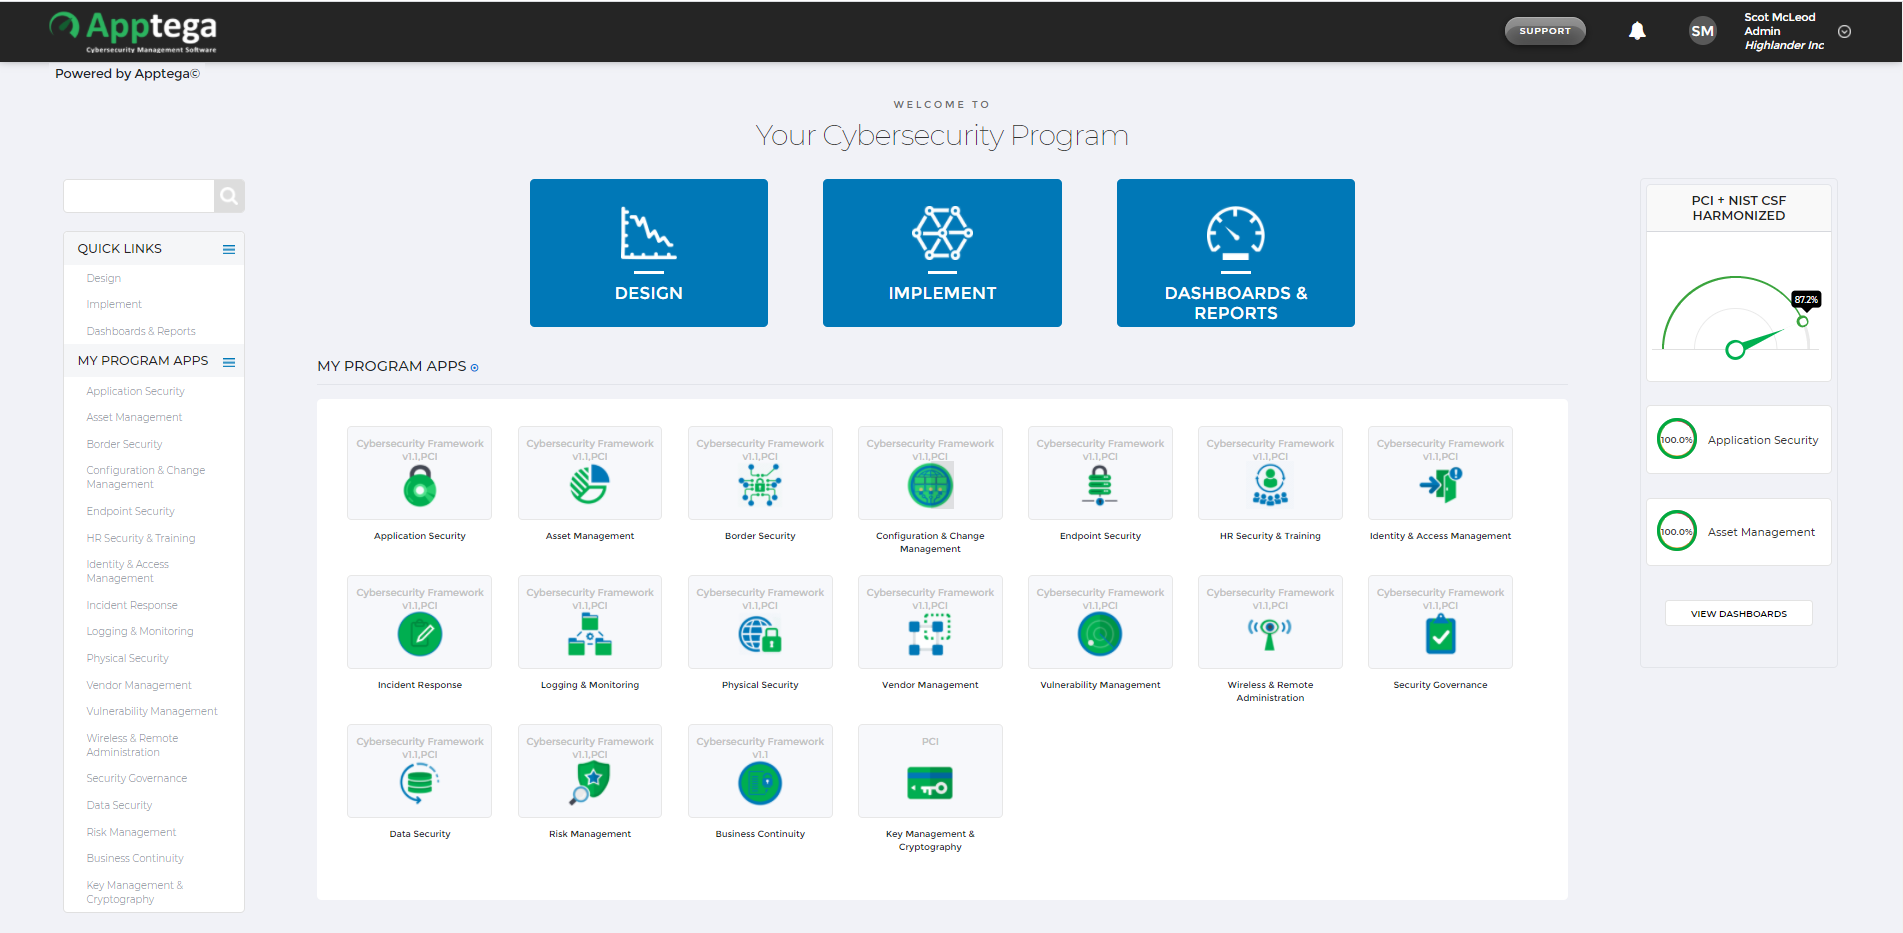Click the info bubble next to MY PROGRAM APPS
Image resolution: width=1903 pixels, height=933 pixels.
[474, 367]
